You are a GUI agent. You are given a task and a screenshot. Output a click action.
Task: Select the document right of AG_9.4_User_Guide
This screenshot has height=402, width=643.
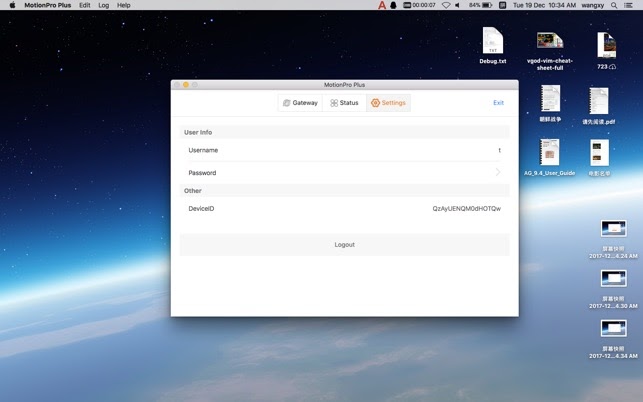599,158
